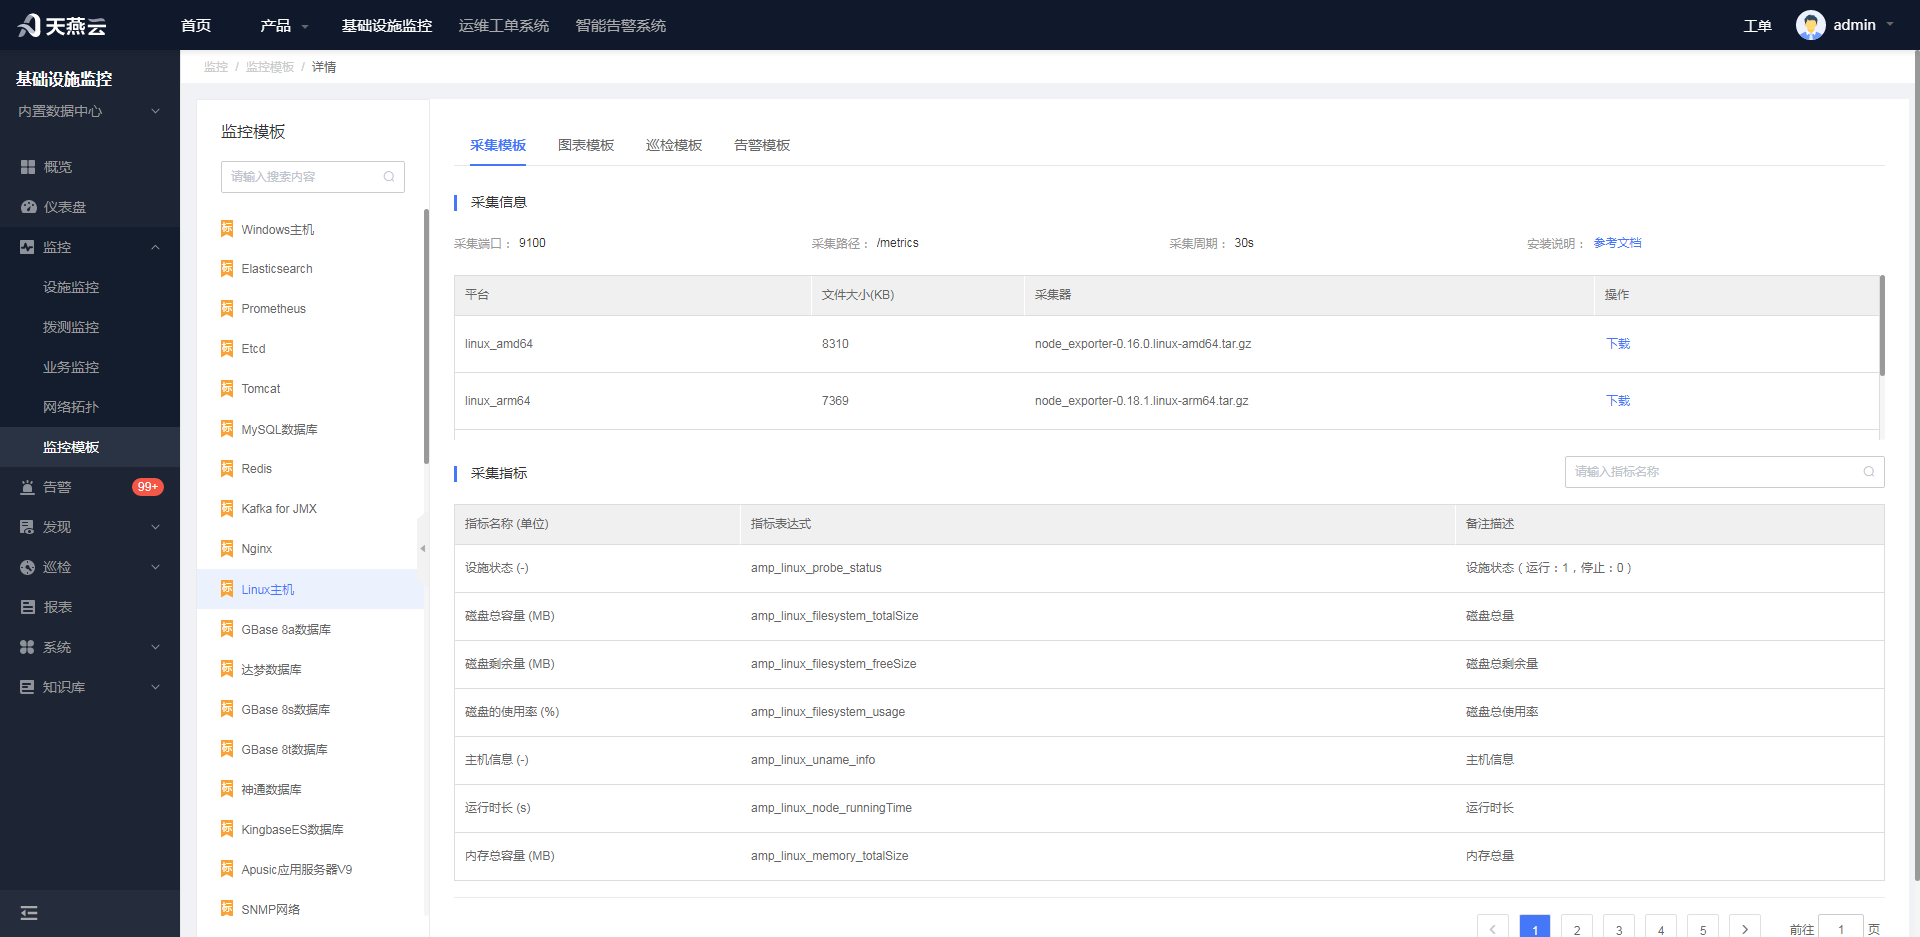
Task: Go to the next metrics page
Action: point(1745,927)
